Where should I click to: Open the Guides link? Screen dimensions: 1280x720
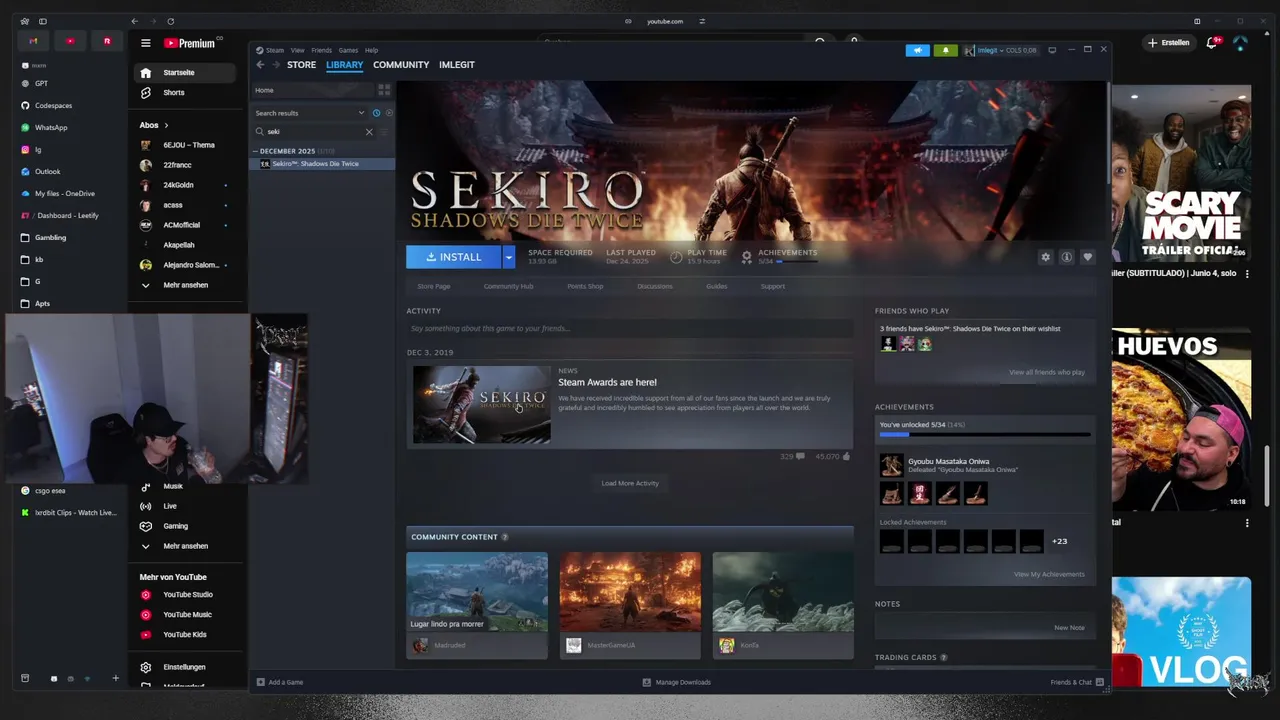pyautogui.click(x=716, y=286)
